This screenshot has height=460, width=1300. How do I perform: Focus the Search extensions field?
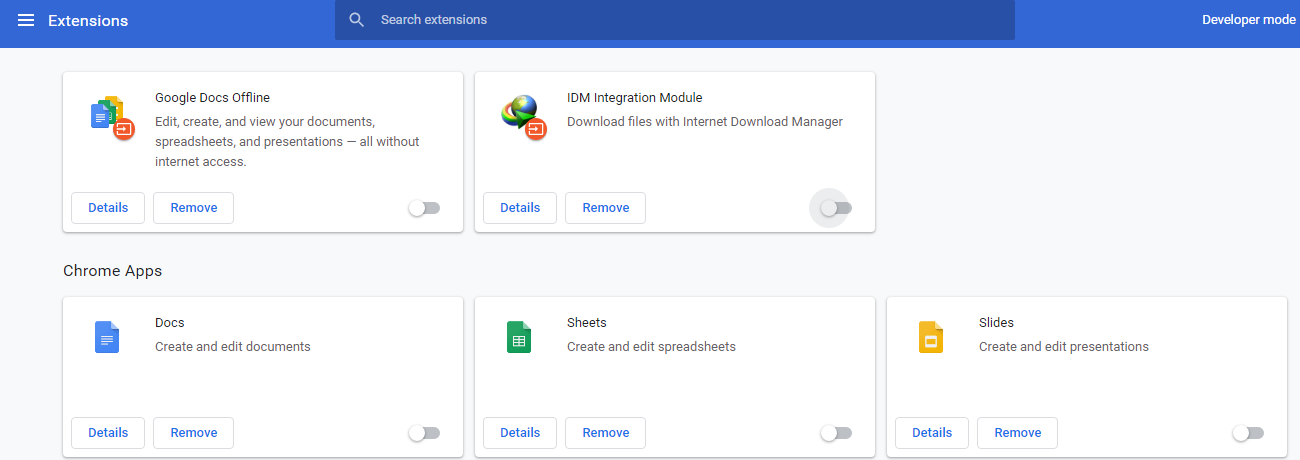click(x=675, y=20)
